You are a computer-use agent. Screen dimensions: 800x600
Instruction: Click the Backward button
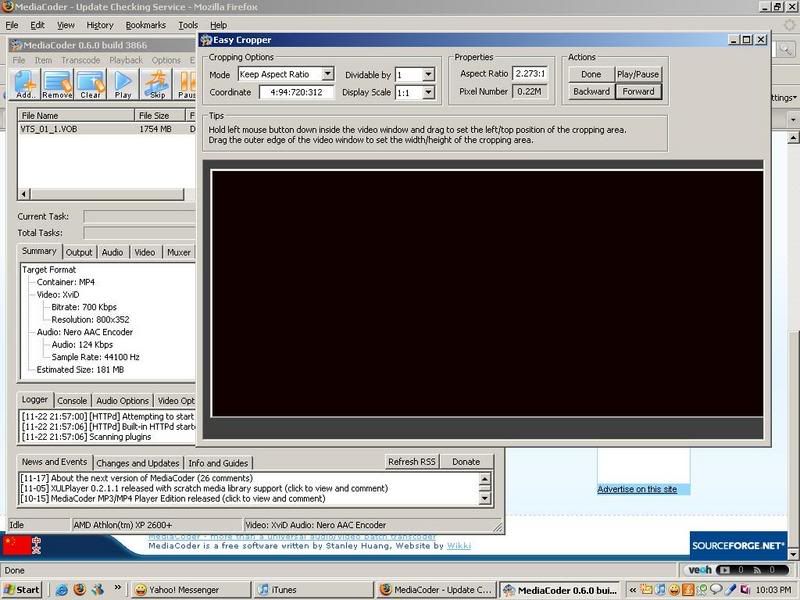(x=591, y=91)
